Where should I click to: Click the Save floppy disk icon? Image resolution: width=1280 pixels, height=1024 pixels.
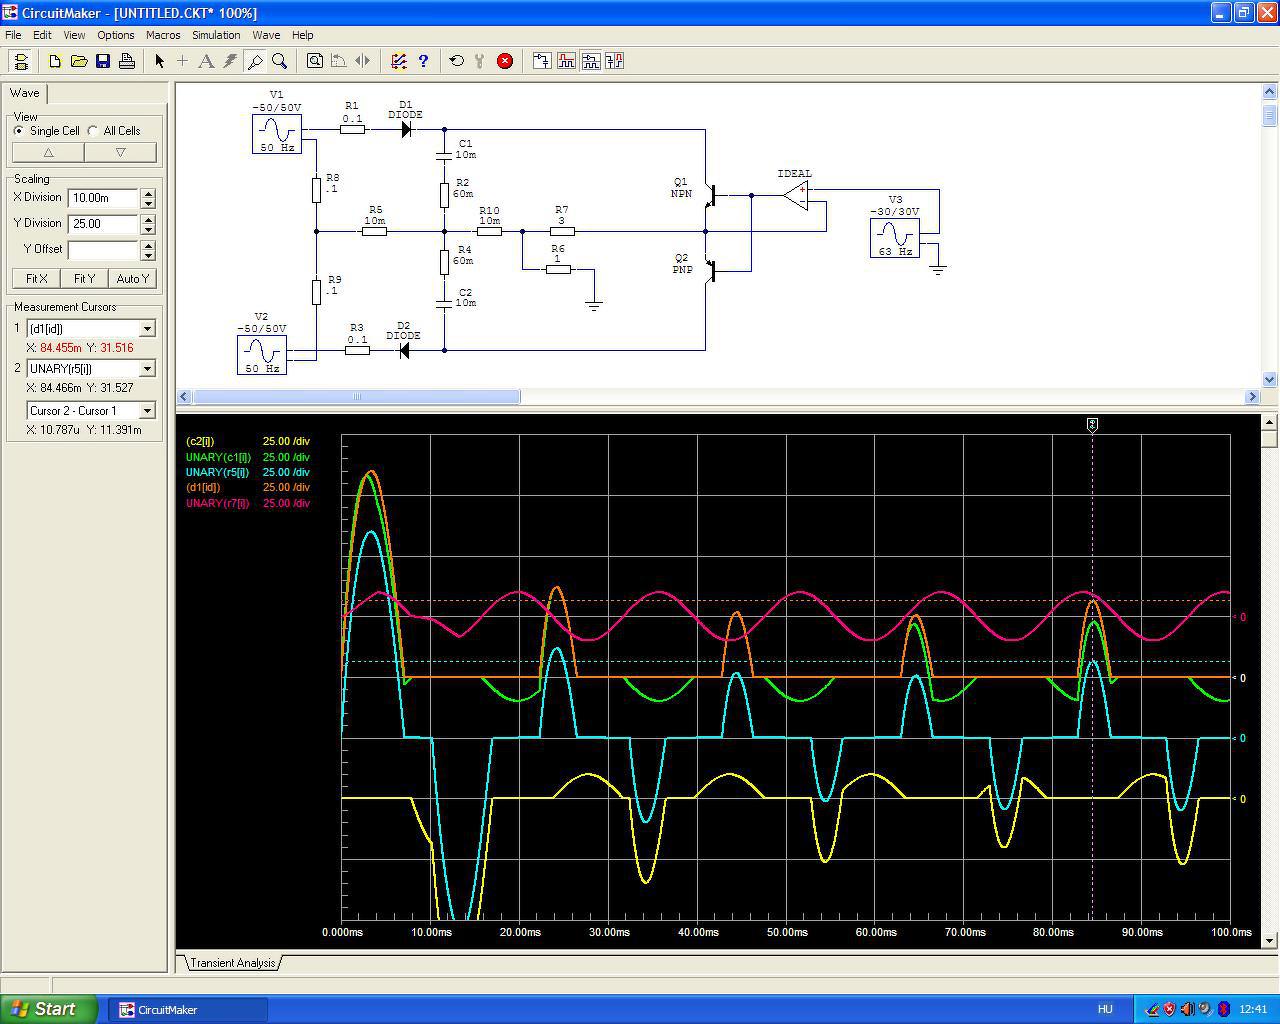pos(103,61)
